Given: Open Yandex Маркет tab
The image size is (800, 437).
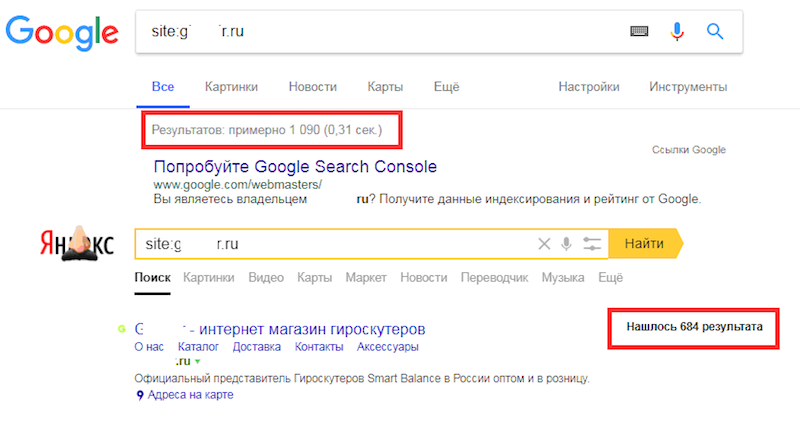Looking at the screenshot, I should click(x=366, y=277).
